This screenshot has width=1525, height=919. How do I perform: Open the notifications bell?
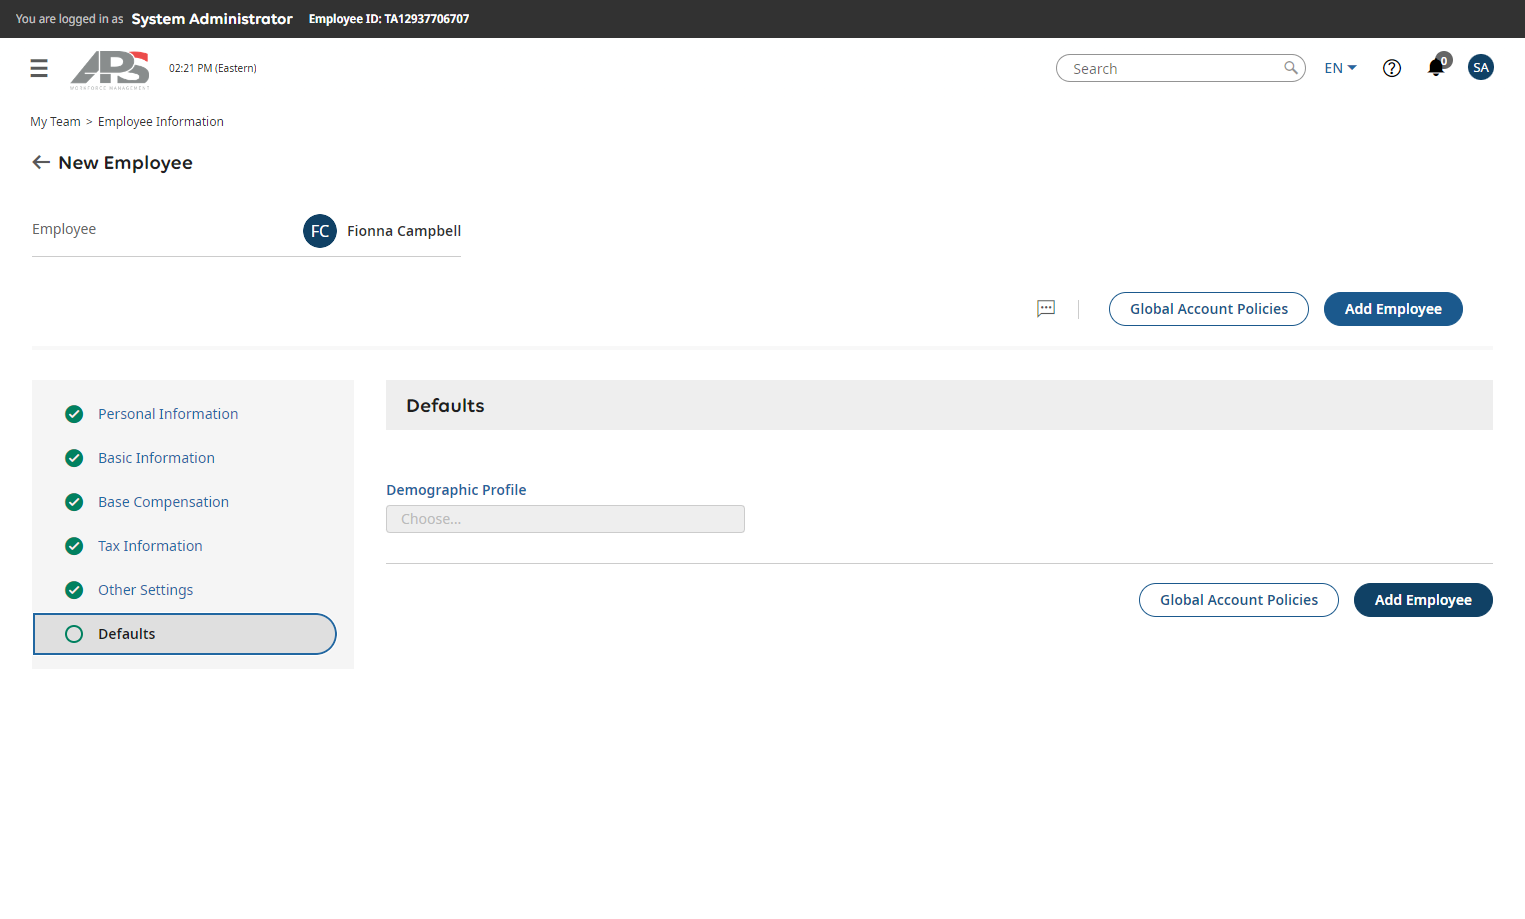tap(1436, 67)
